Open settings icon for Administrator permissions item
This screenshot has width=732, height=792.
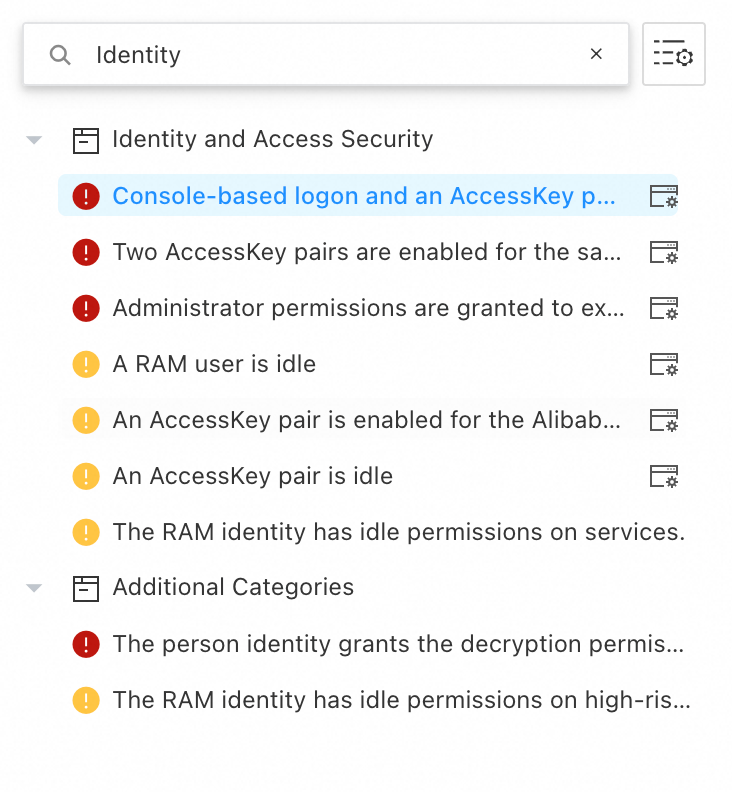pyautogui.click(x=664, y=308)
